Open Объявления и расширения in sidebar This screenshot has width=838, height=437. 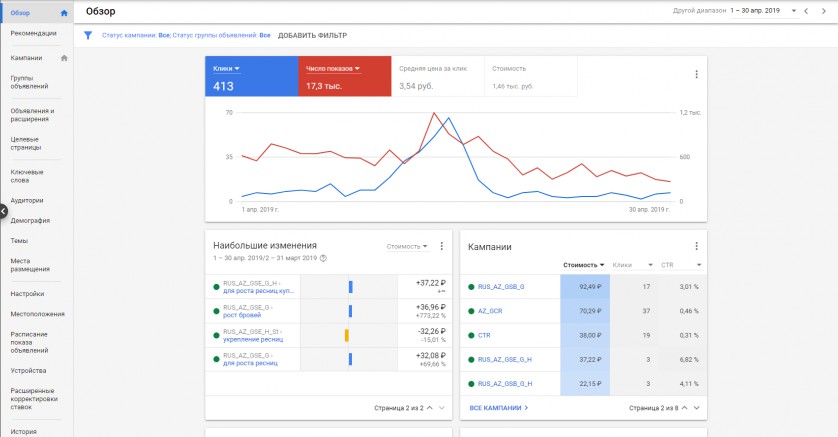tap(32, 115)
